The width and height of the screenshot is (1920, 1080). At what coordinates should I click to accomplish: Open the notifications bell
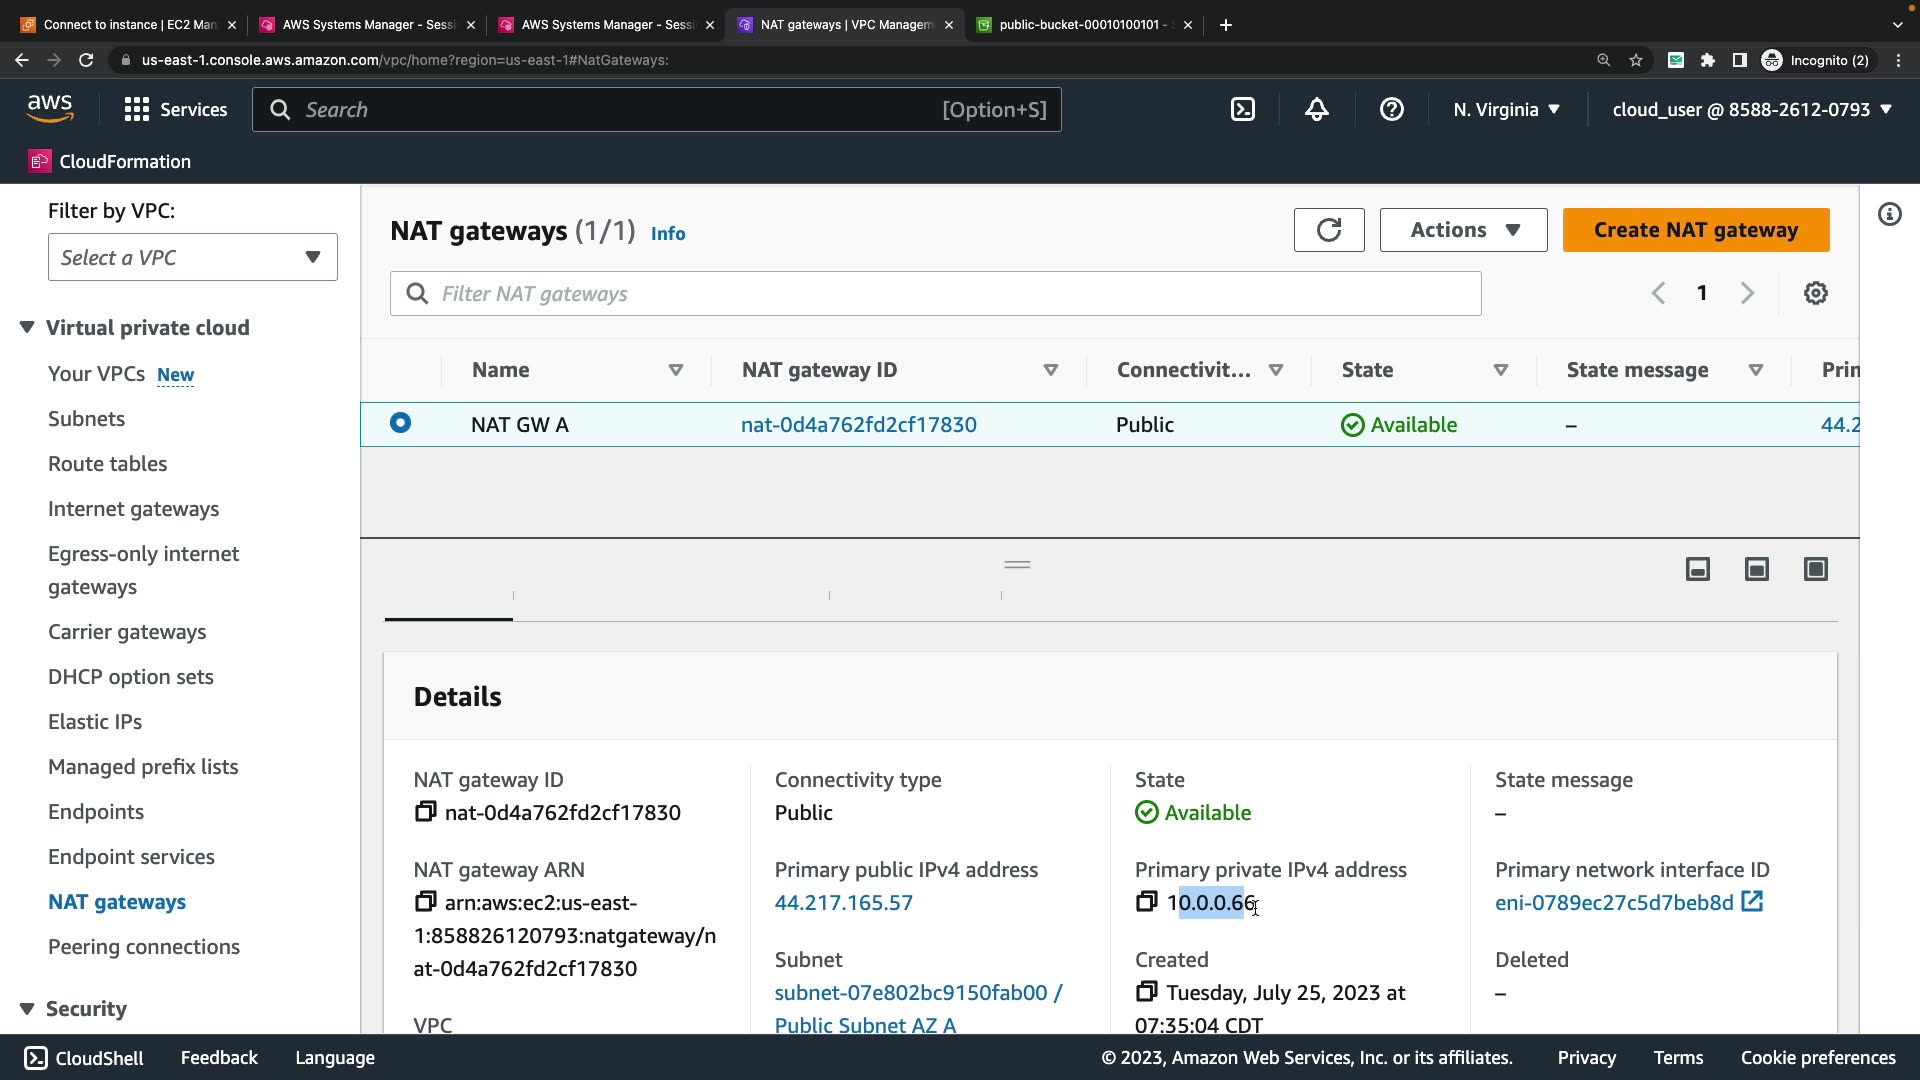point(1317,110)
